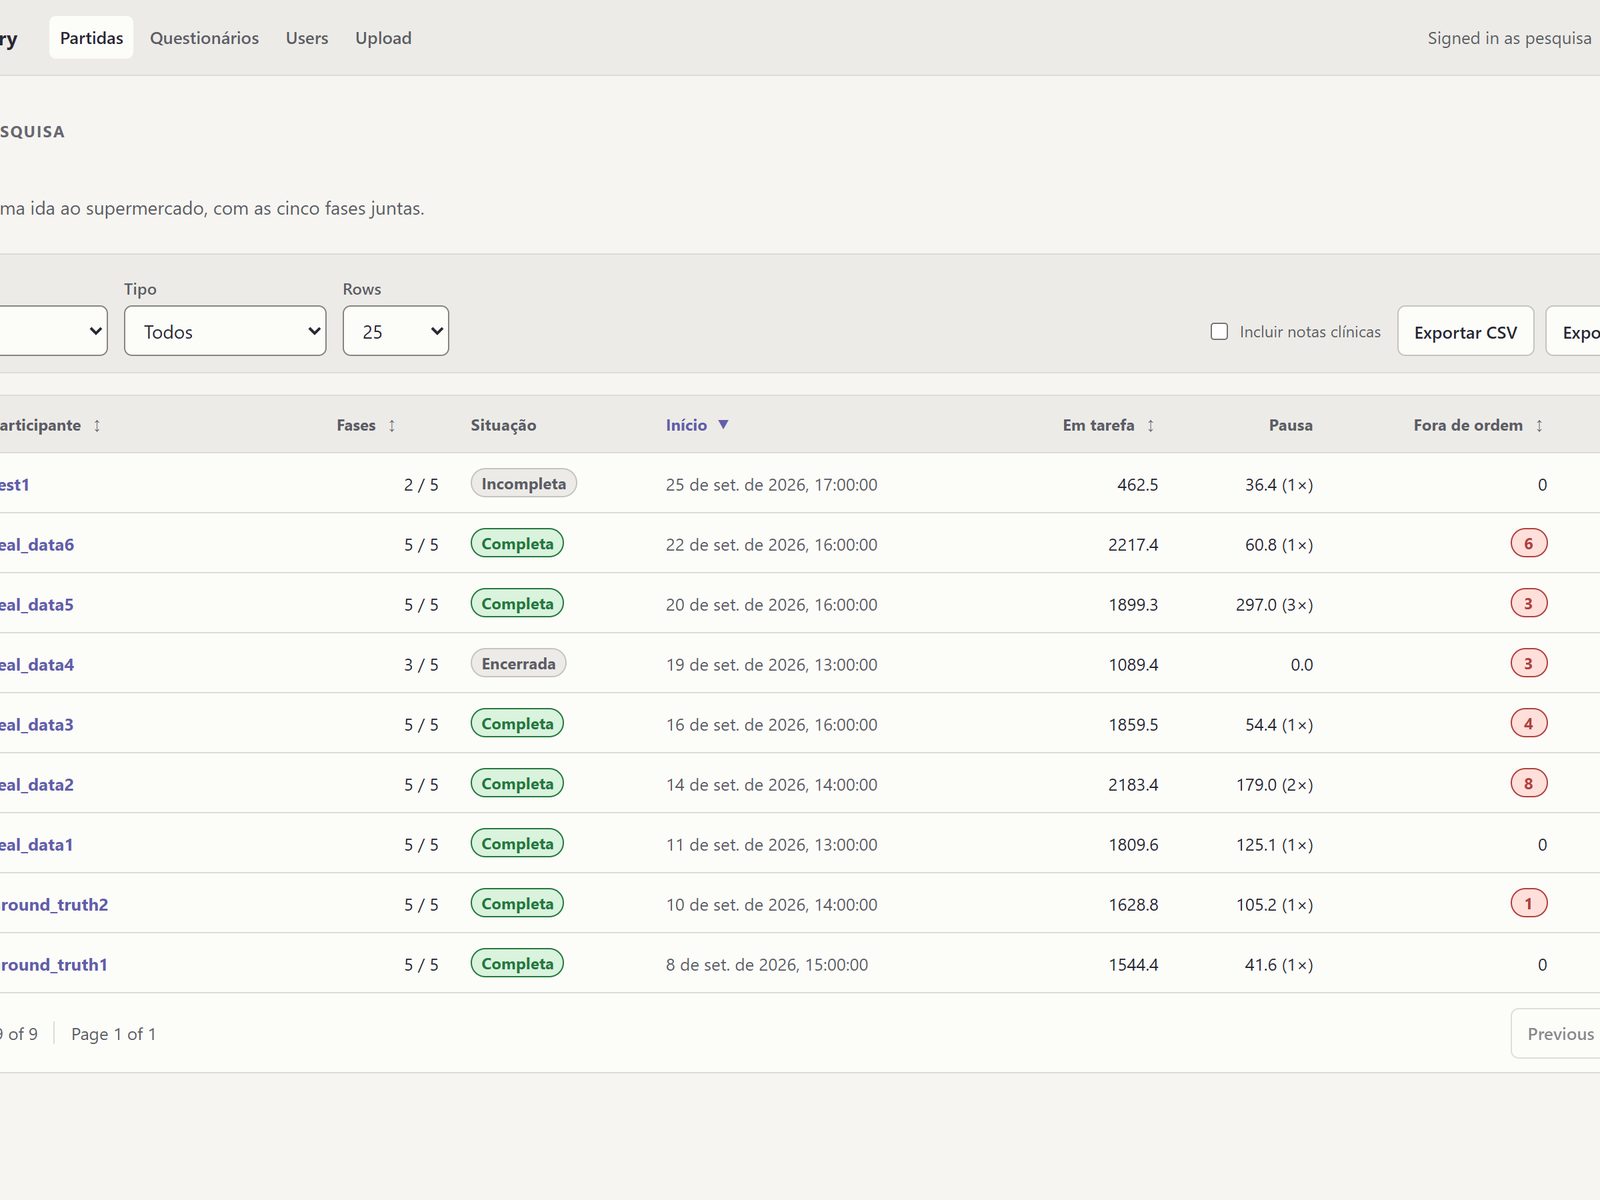This screenshot has height=1200, width=1600.
Task: Open participant real_data3 link
Action: (37, 725)
